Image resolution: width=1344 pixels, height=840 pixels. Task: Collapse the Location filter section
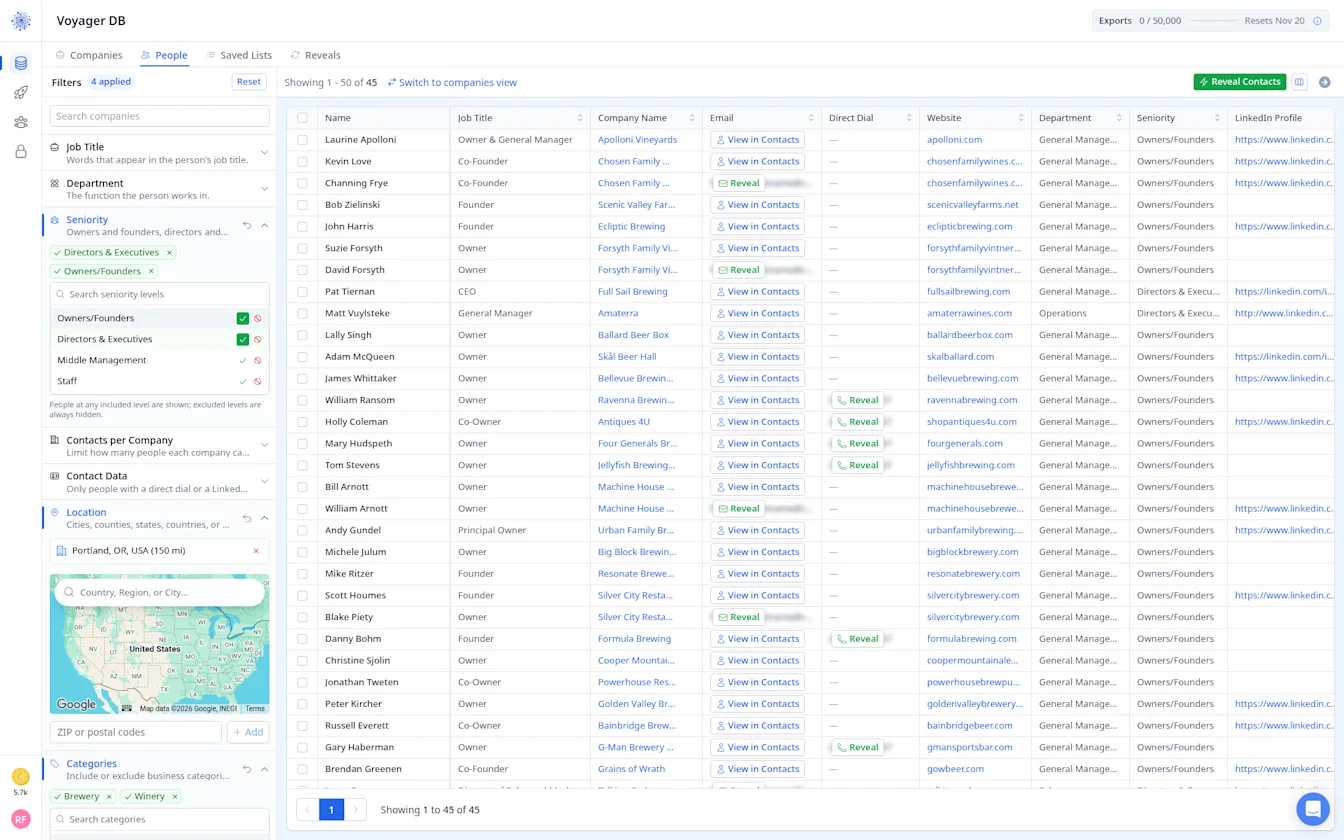pos(264,518)
